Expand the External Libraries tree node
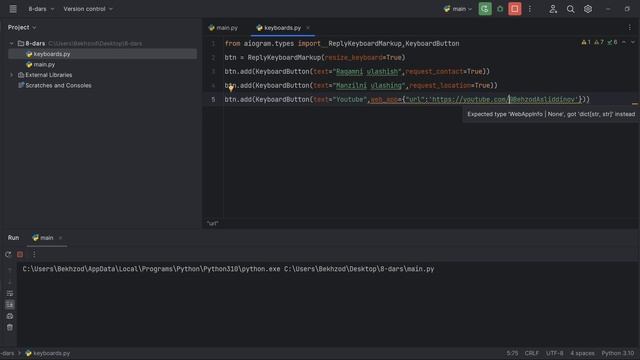Viewport: 640px width, 360px height. coord(11,75)
